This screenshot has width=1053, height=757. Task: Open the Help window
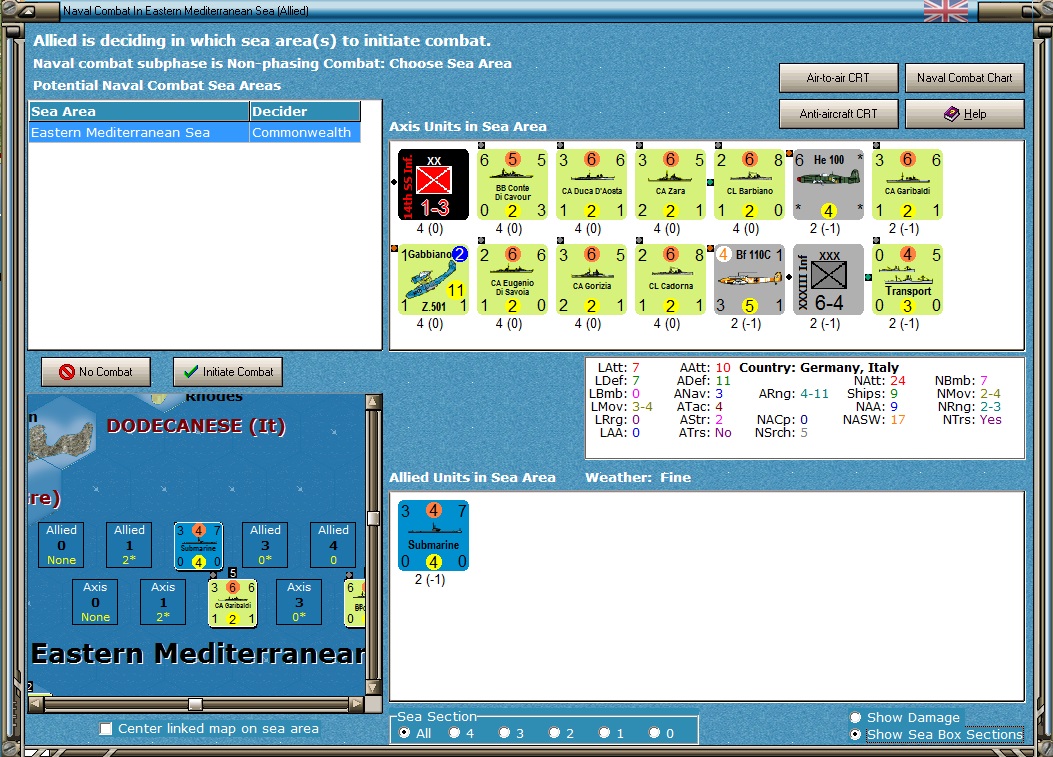[x=964, y=114]
